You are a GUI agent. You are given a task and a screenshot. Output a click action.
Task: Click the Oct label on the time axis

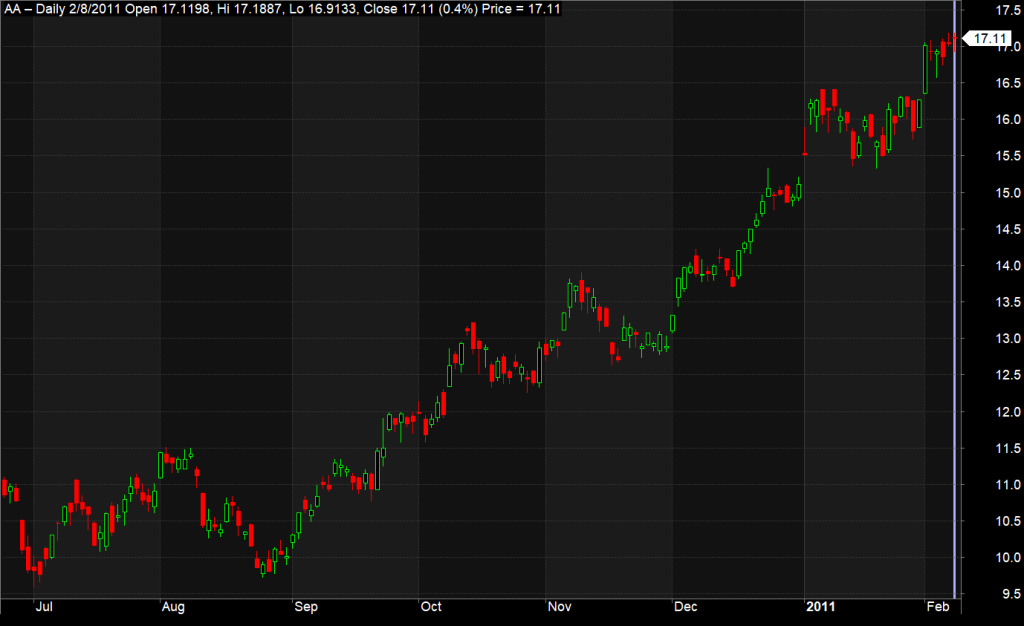(432, 606)
